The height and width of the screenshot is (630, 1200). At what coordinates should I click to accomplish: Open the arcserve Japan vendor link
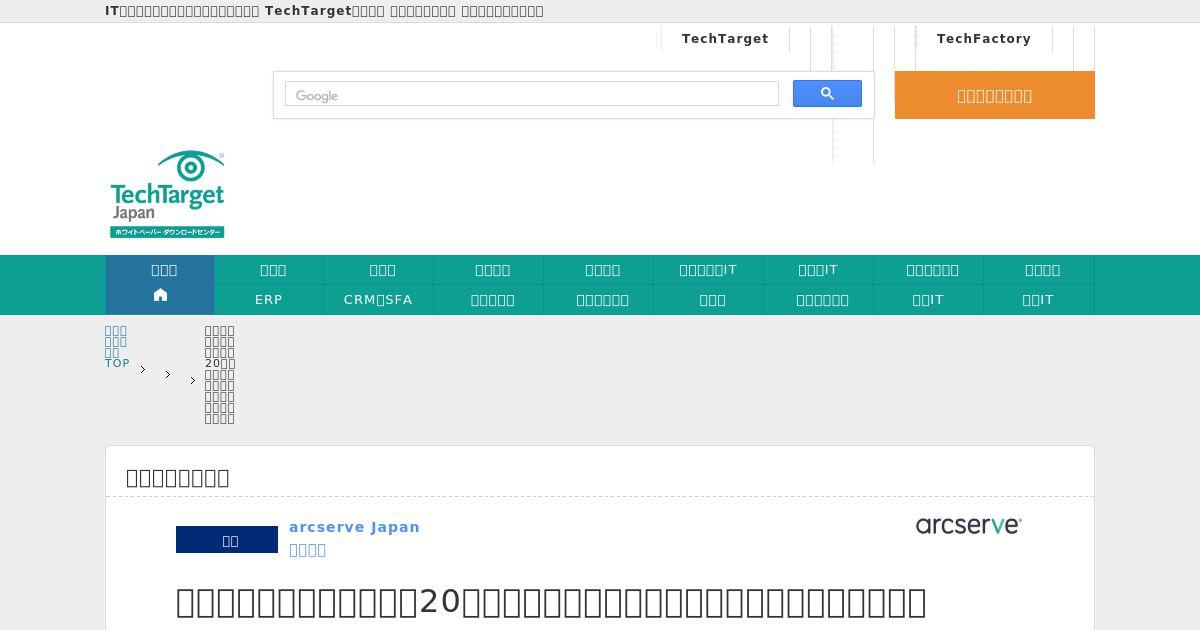354,527
